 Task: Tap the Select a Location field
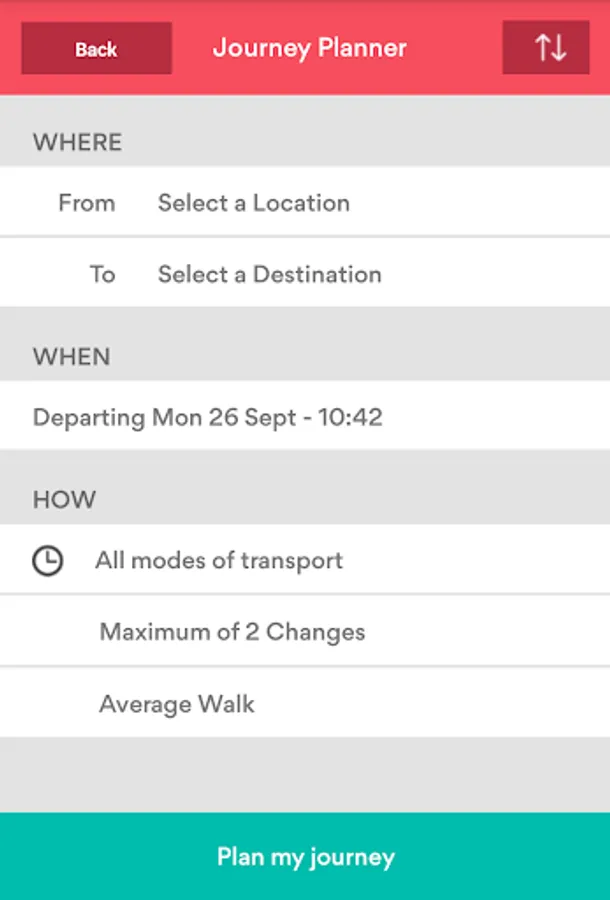point(254,203)
